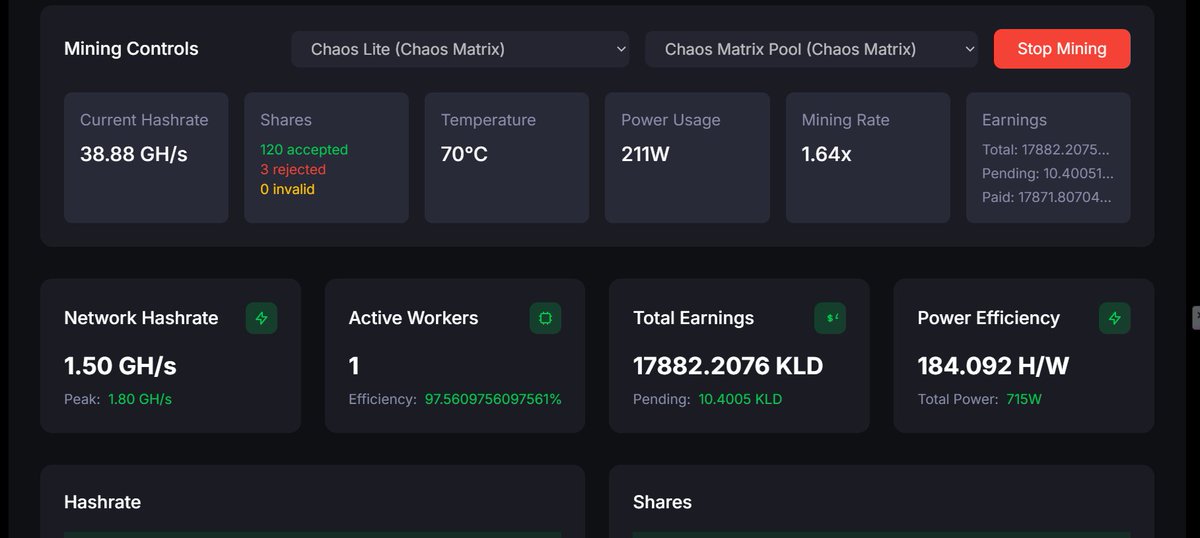The height and width of the screenshot is (538, 1200).
Task: Click the Temperature 70°C card
Action: [507, 158]
